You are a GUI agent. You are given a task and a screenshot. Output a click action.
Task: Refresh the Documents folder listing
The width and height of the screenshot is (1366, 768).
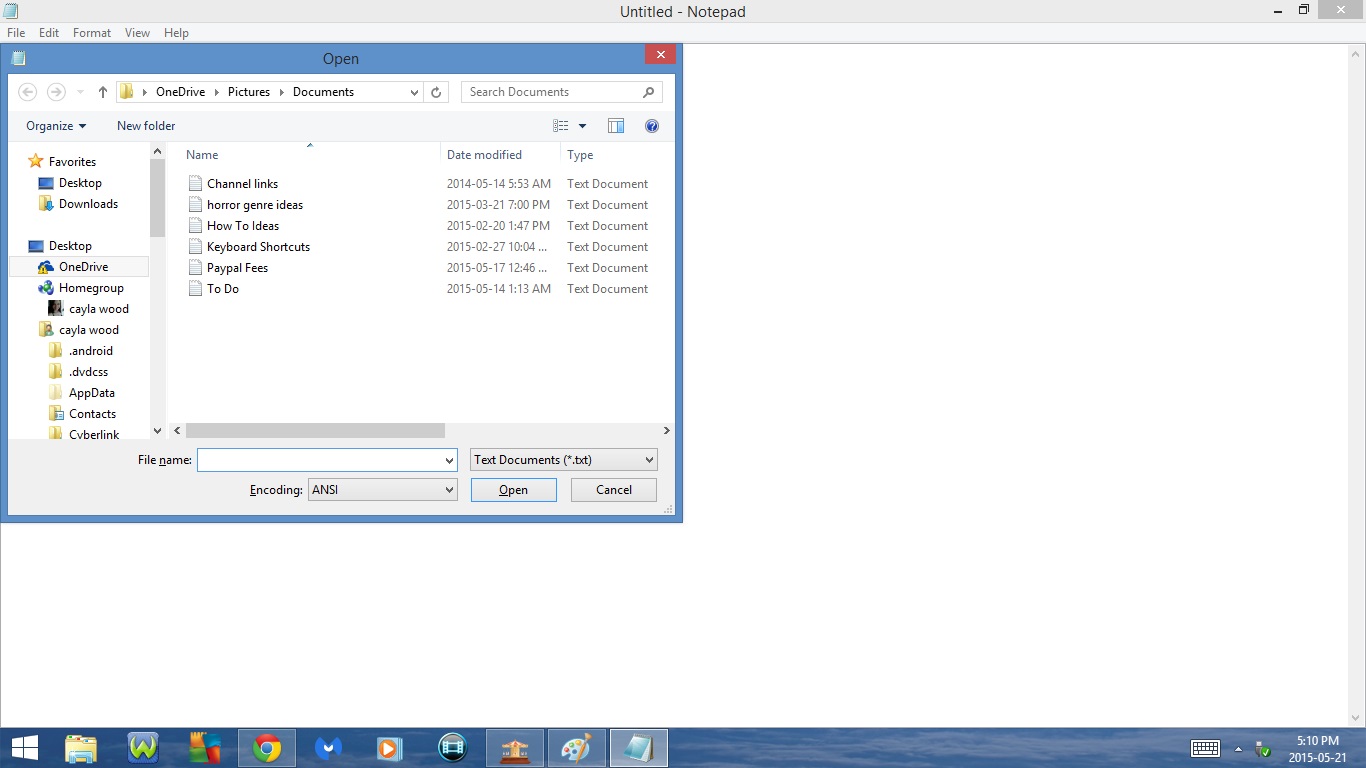click(x=436, y=92)
